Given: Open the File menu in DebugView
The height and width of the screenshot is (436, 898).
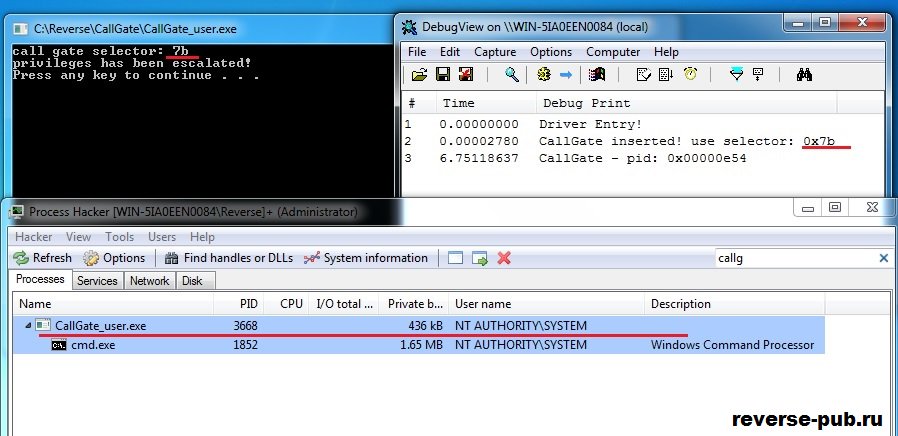Looking at the screenshot, I should (417, 52).
